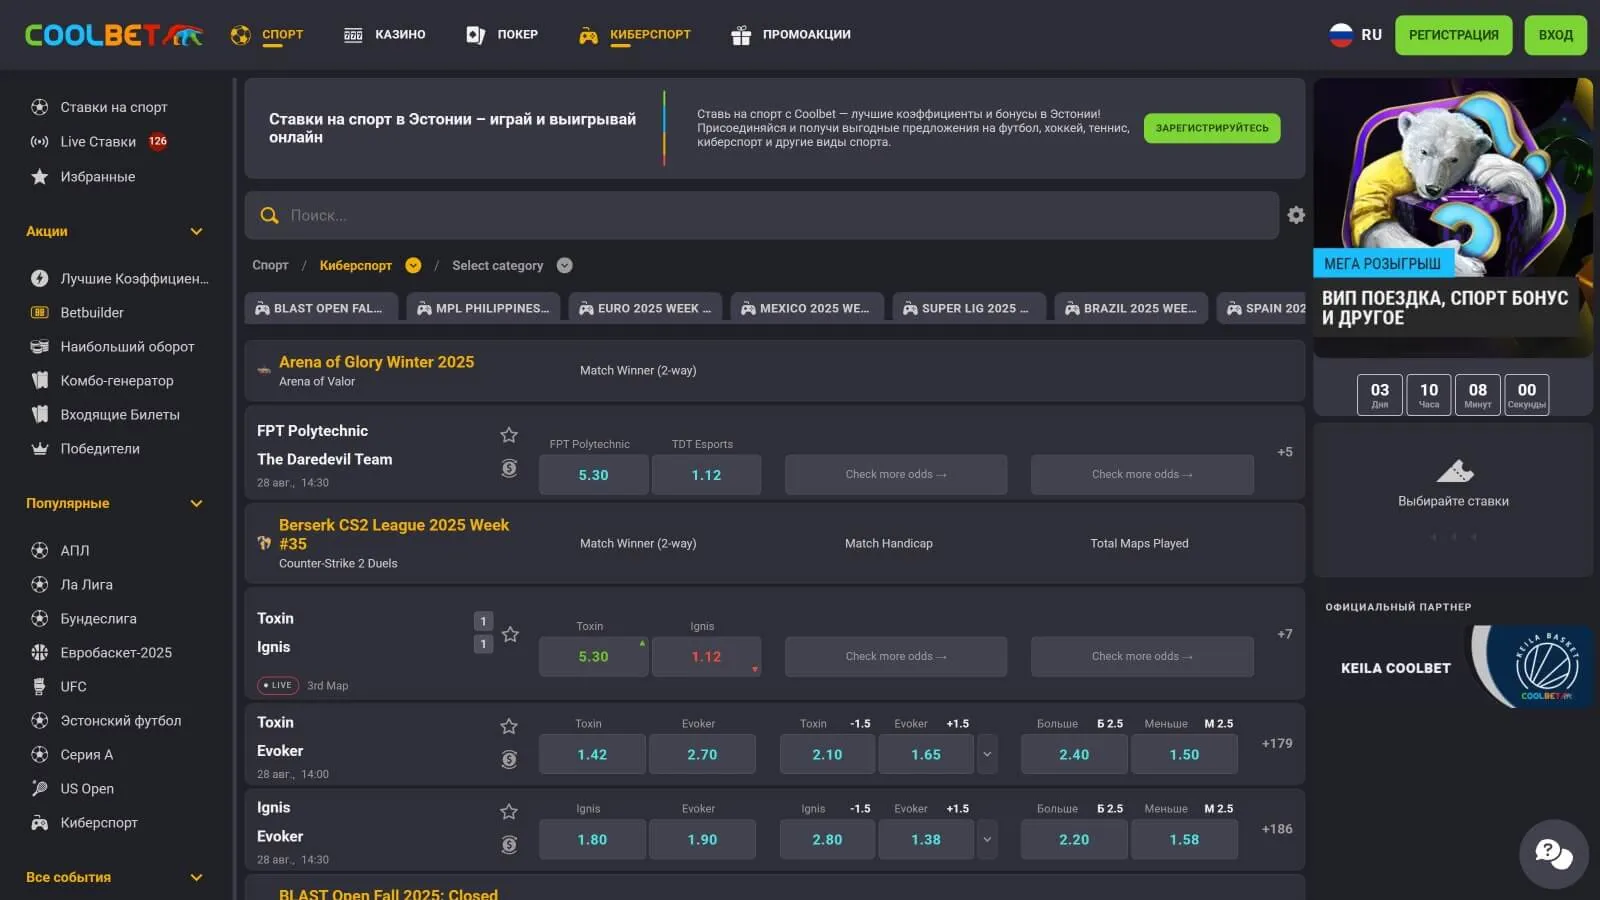Favorite the live Toxin vs Ignis match

coord(510,634)
